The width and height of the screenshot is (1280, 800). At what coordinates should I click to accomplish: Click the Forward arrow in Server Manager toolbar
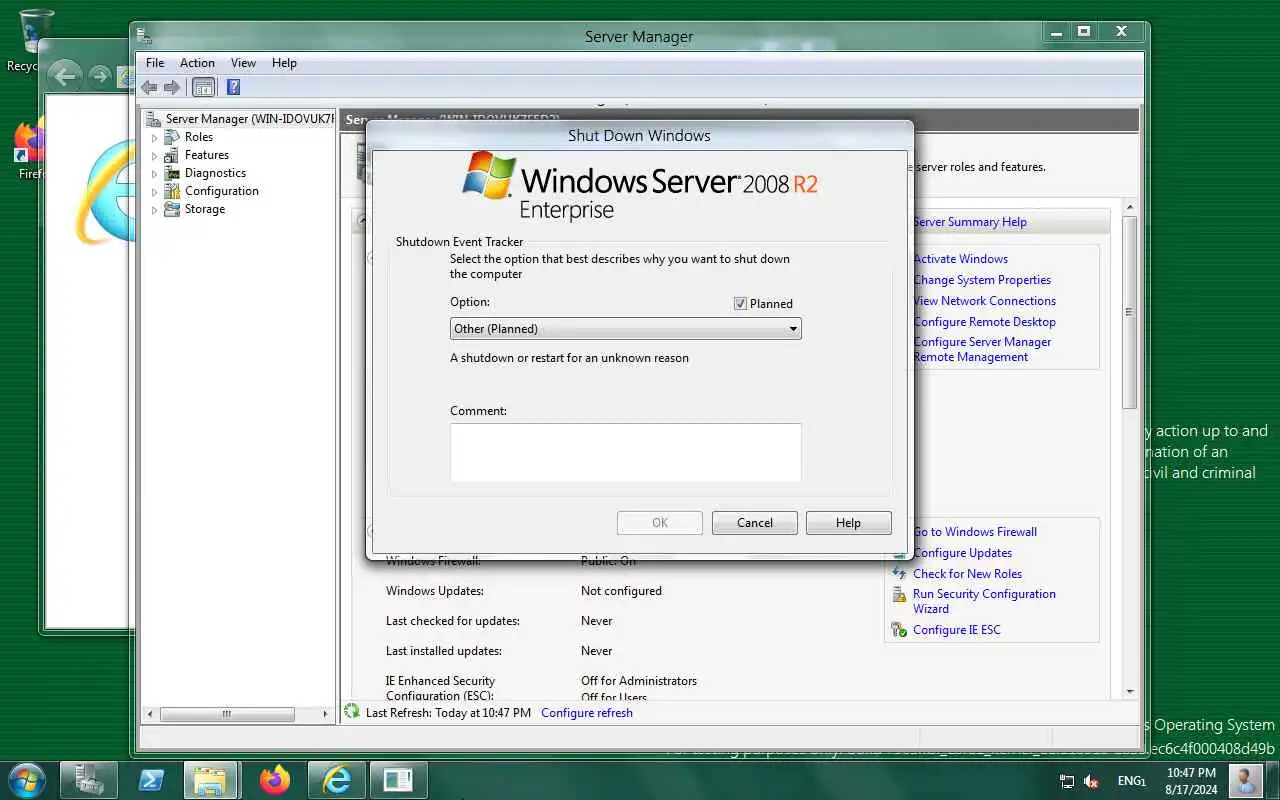click(x=172, y=88)
